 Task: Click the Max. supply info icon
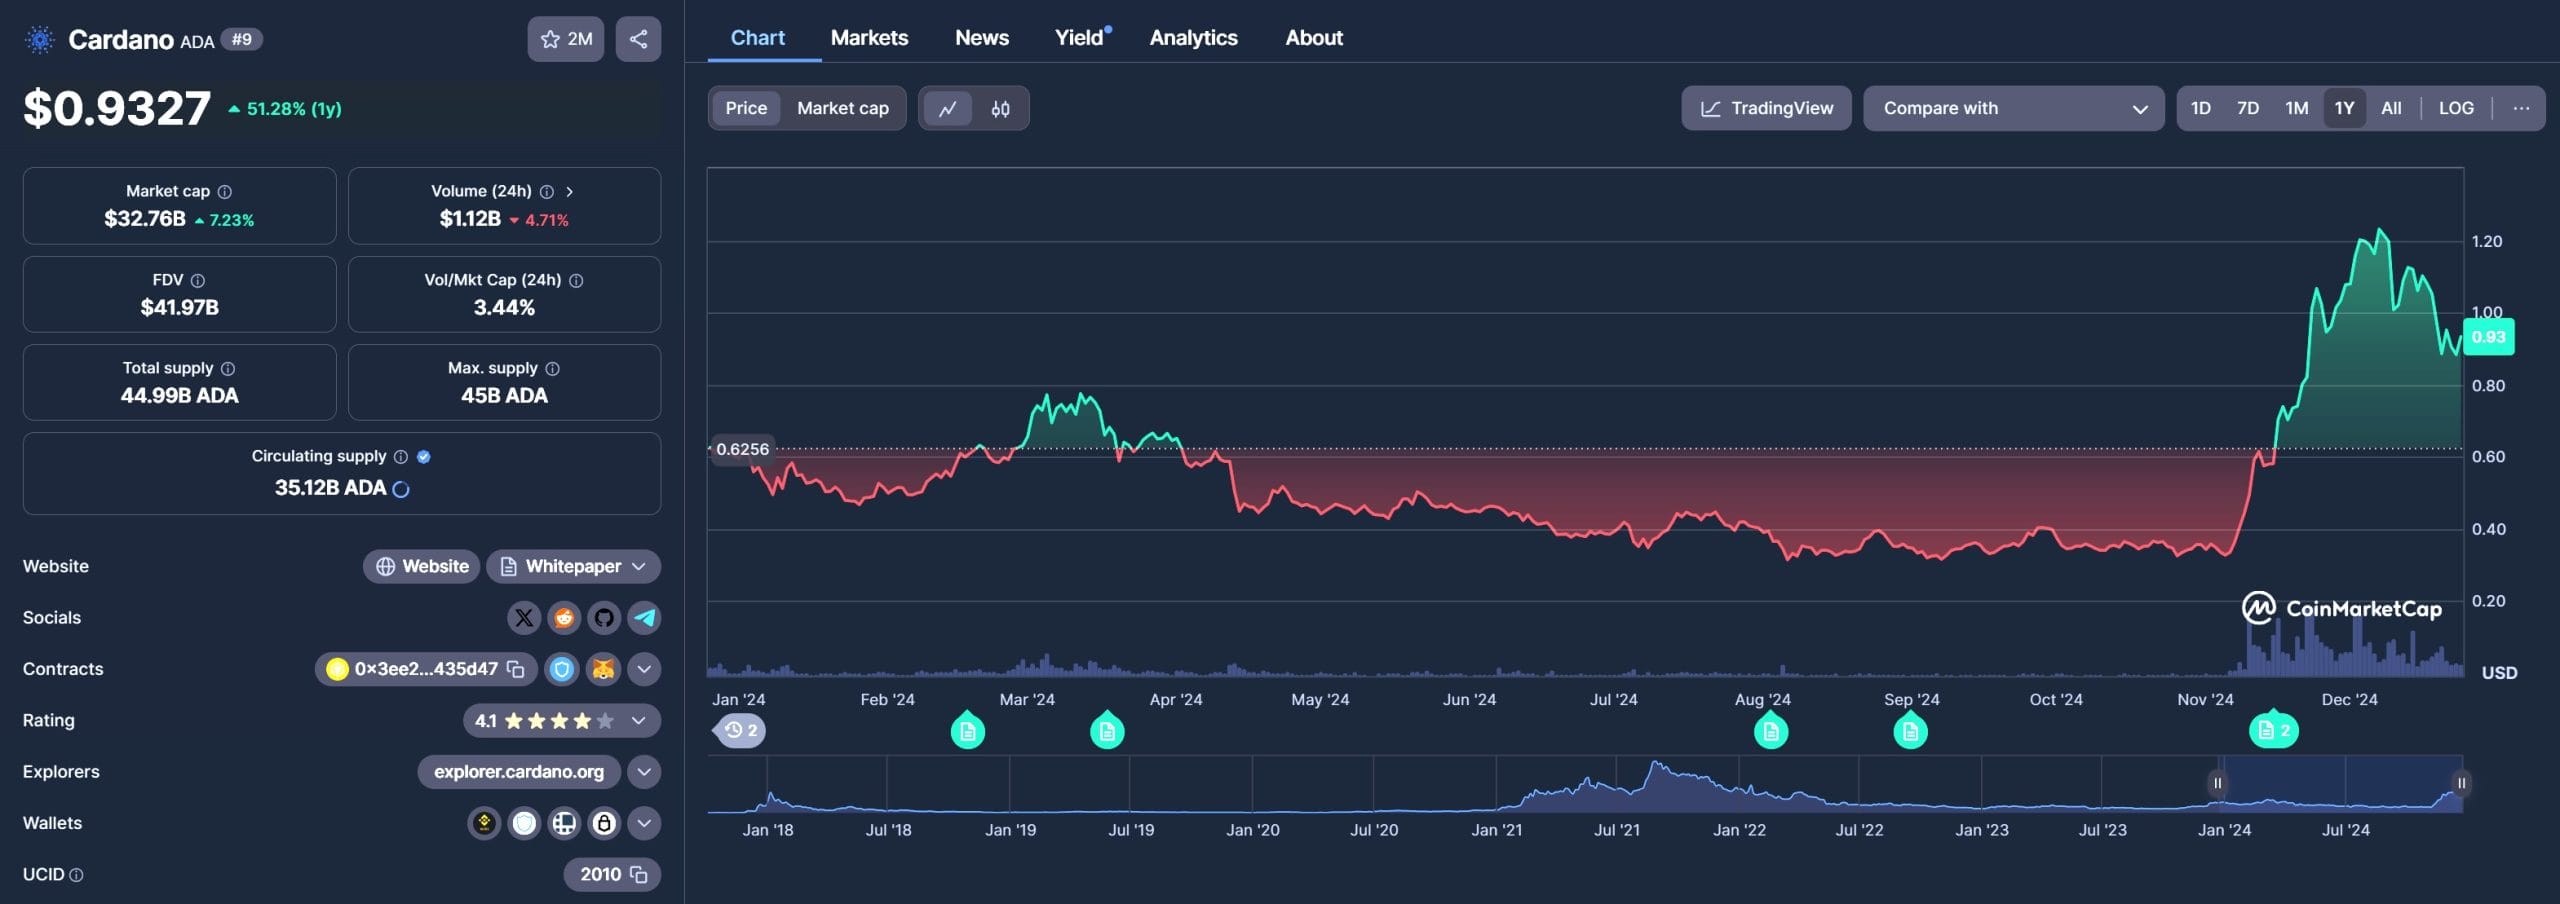click(553, 369)
